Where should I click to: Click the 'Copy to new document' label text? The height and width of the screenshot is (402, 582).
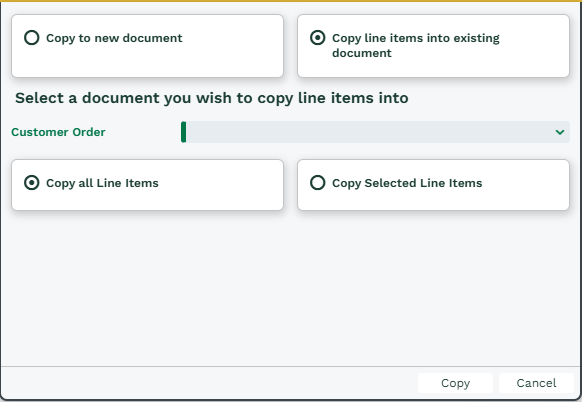[x=114, y=38]
